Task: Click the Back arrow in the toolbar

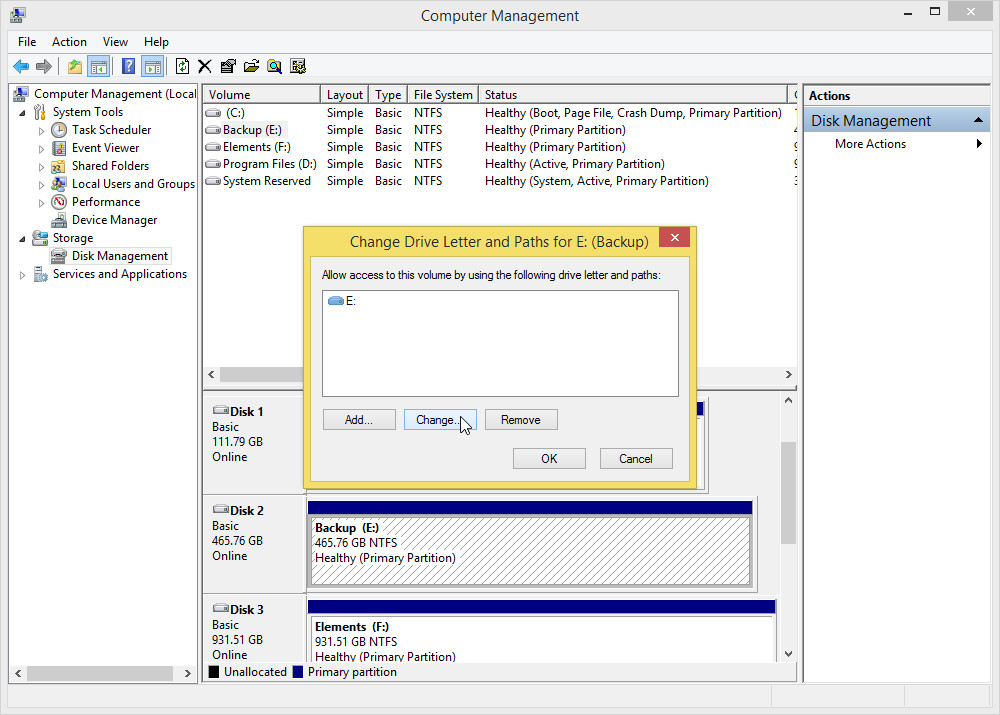Action: click(x=21, y=66)
